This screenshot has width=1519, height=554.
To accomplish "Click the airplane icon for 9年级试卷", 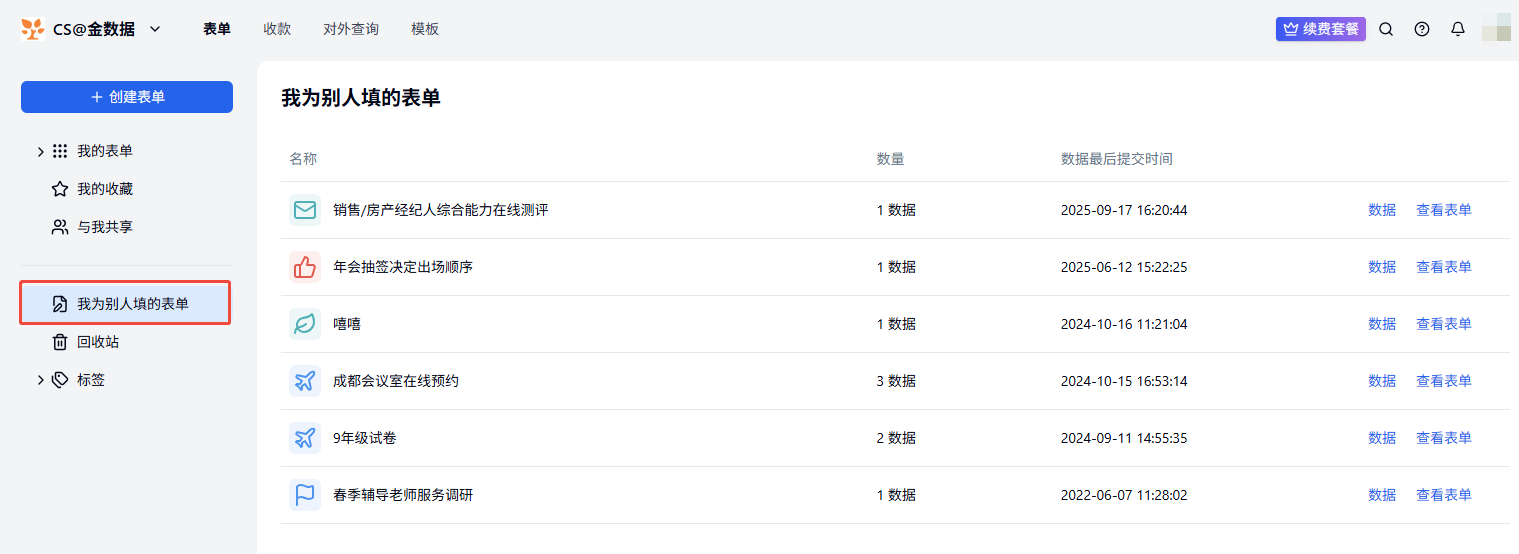I will coord(305,438).
